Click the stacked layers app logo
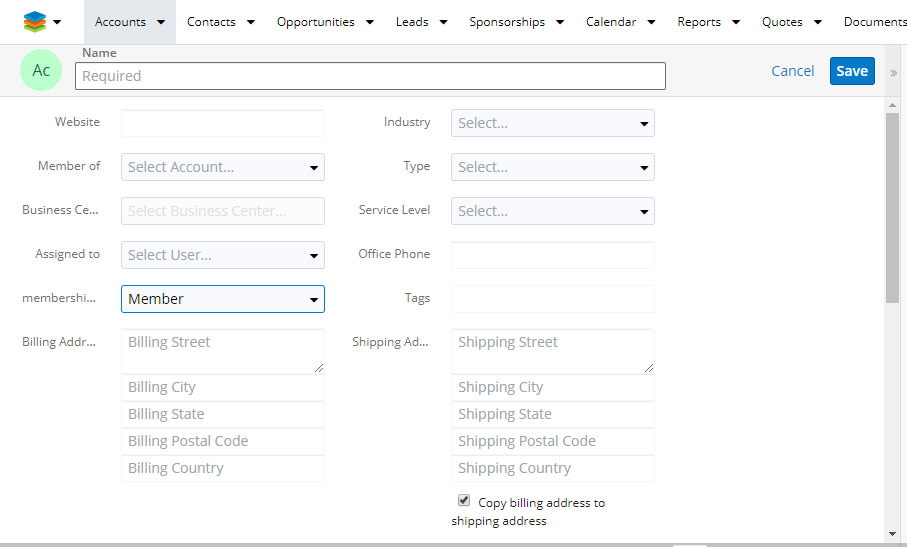Viewport: 907px width, 547px height. pyautogui.click(x=35, y=21)
